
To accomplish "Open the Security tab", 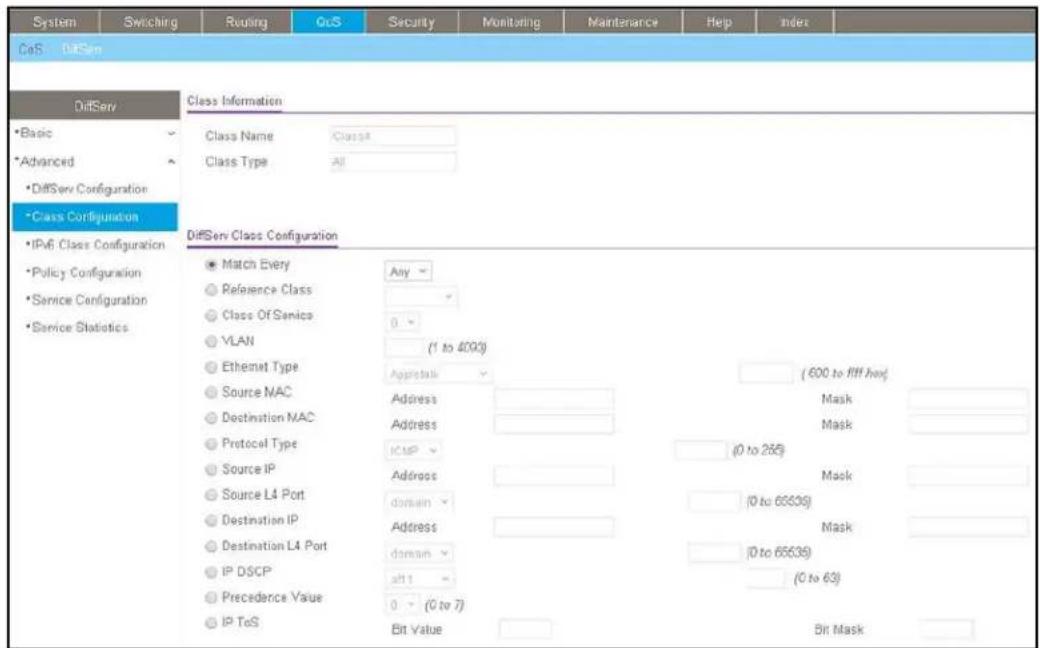I will click(411, 22).
